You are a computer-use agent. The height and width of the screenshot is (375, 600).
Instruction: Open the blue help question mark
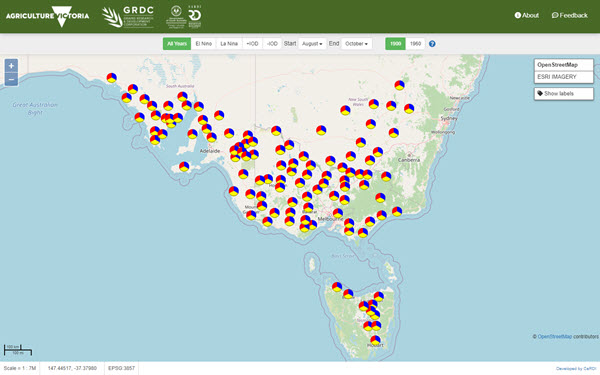point(432,44)
